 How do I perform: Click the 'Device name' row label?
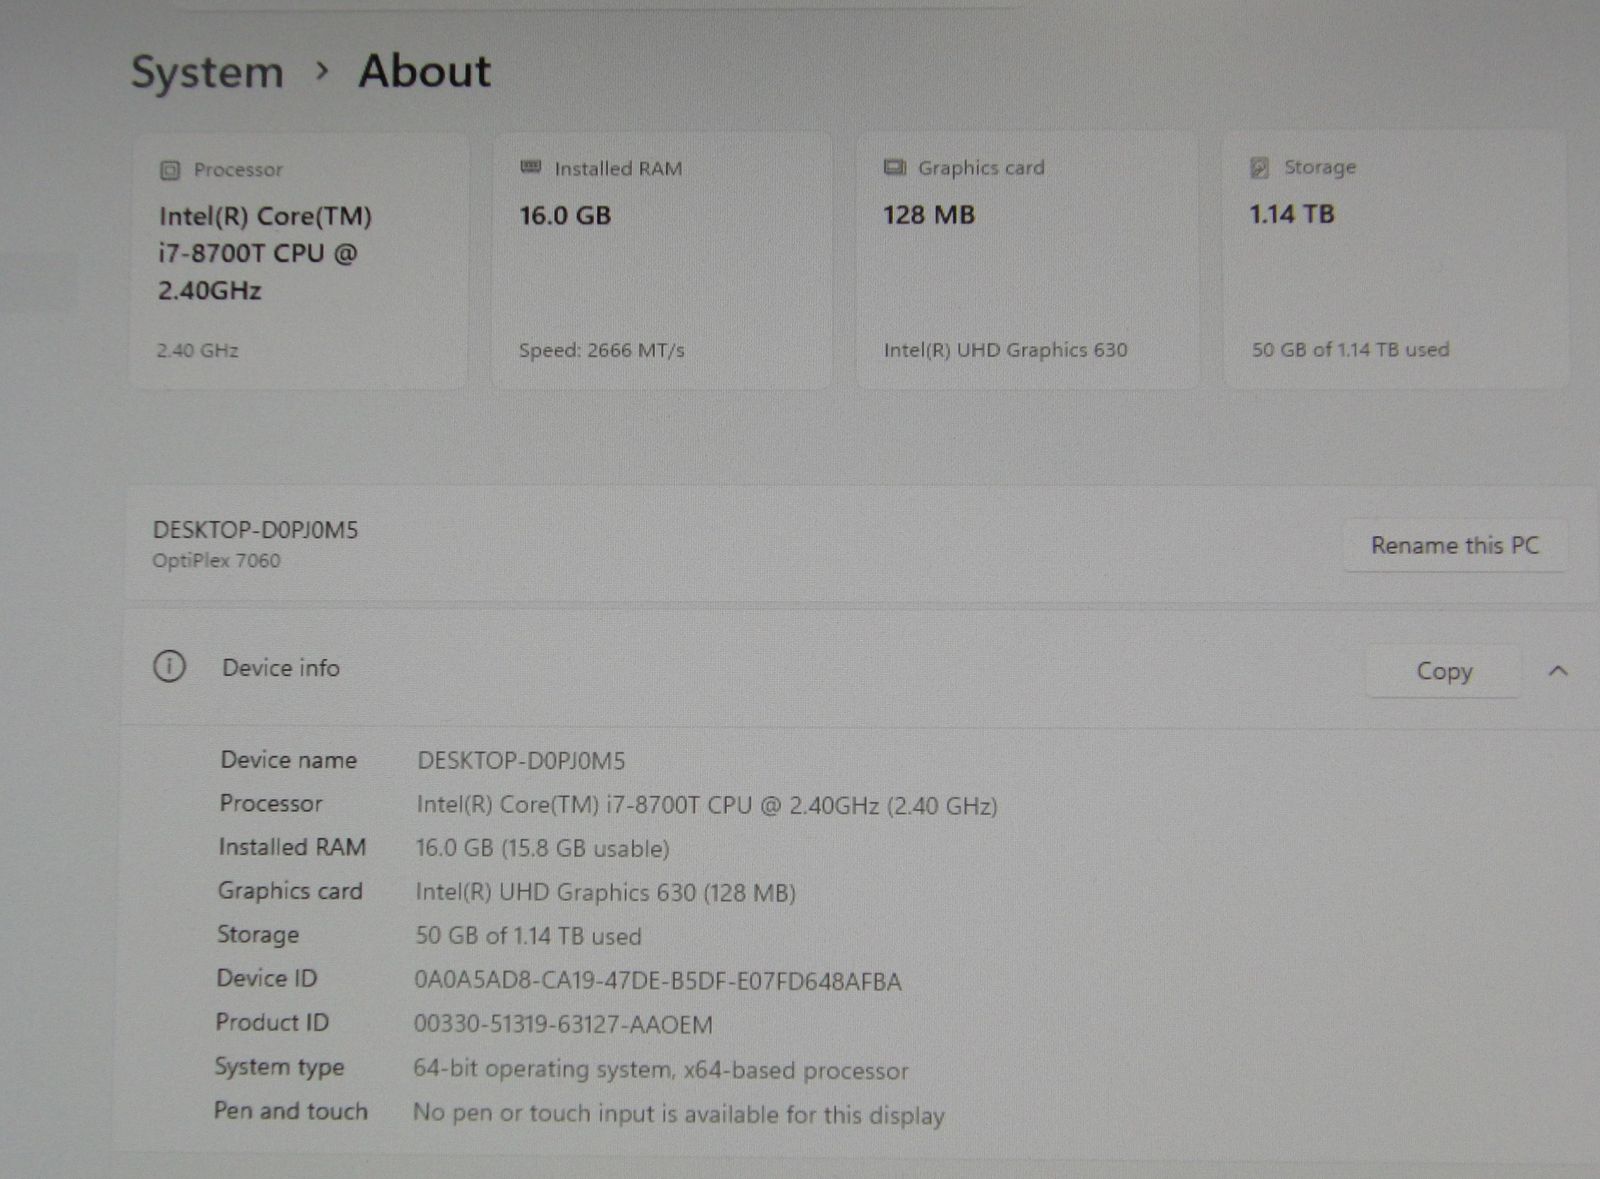click(x=288, y=760)
